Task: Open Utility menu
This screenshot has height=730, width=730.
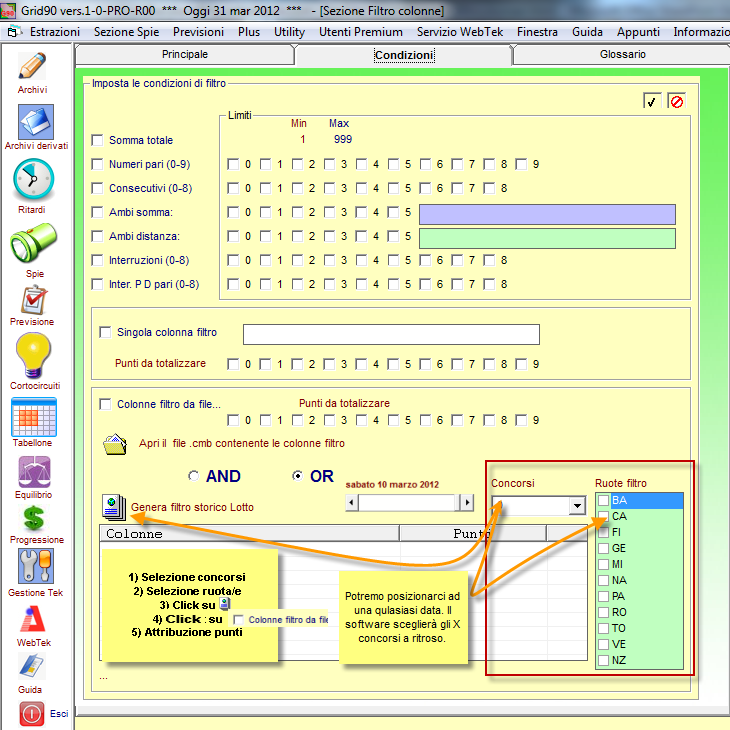Action: [x=290, y=32]
